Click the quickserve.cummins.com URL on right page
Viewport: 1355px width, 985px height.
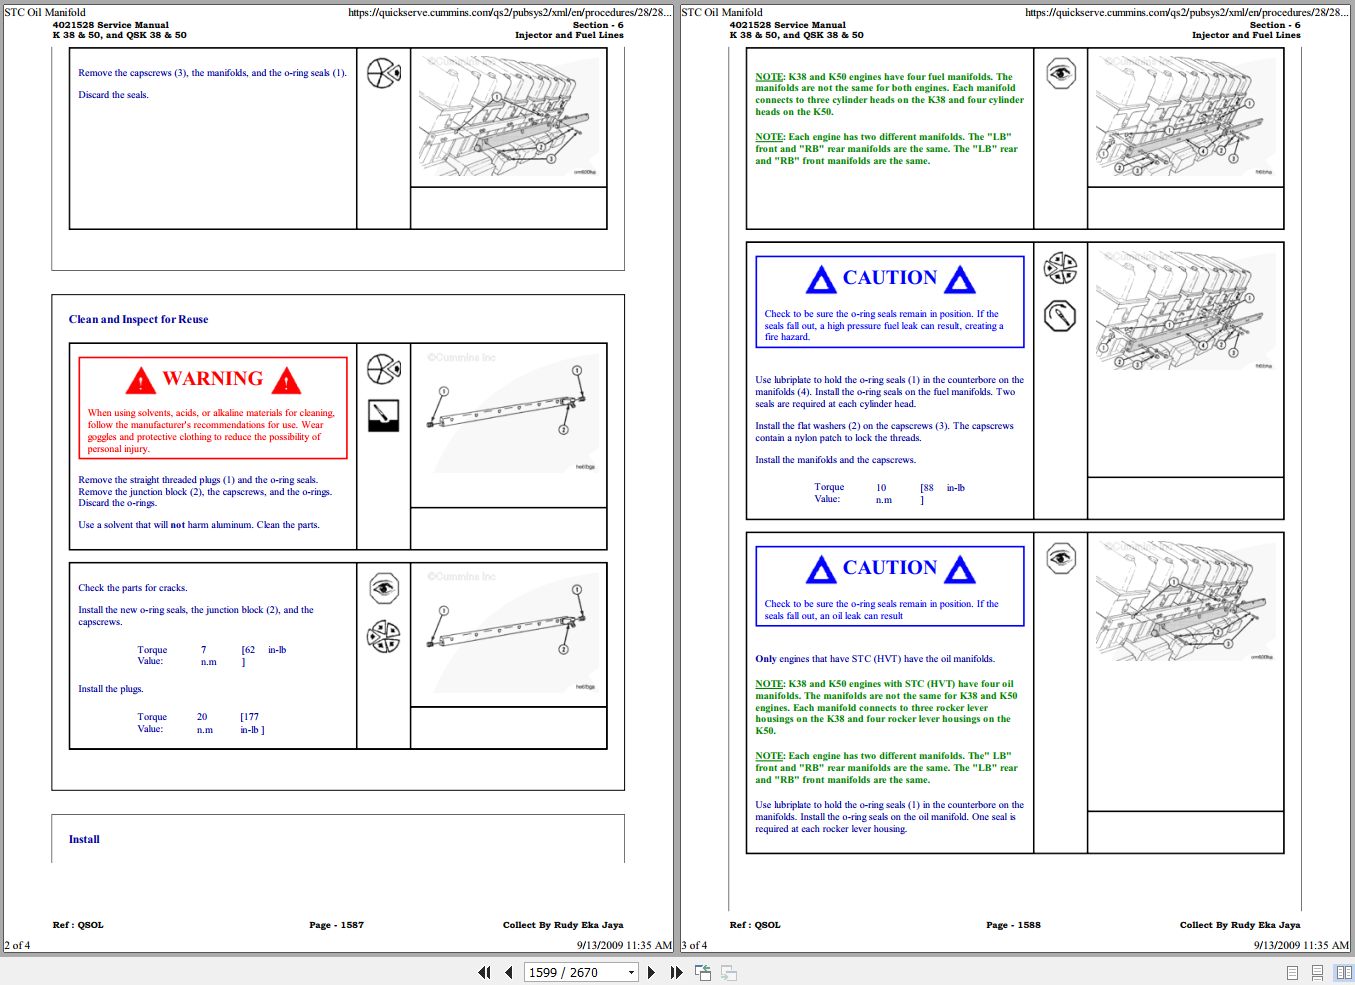1187,13
